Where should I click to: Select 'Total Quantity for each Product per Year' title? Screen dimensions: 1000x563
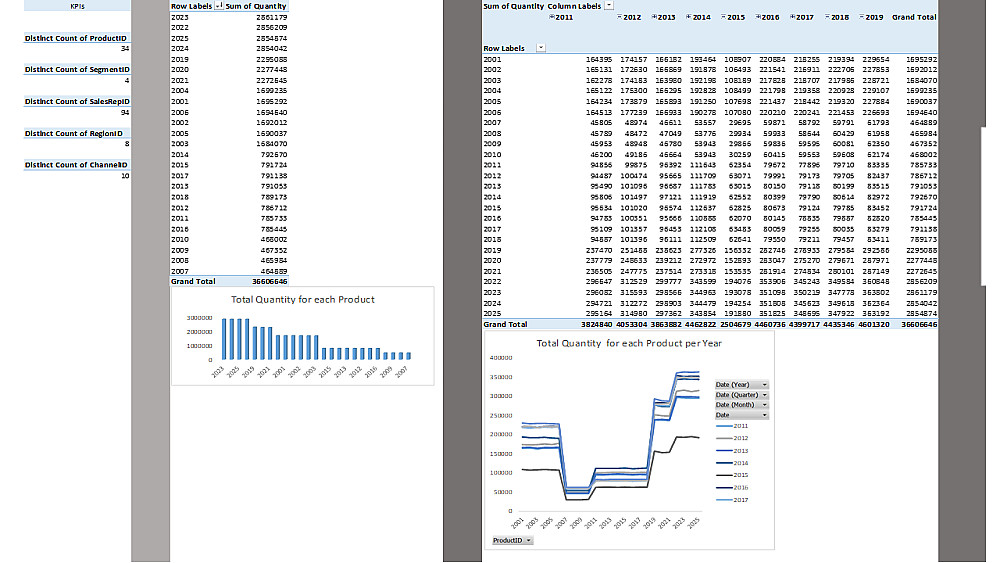pyautogui.click(x=629, y=343)
